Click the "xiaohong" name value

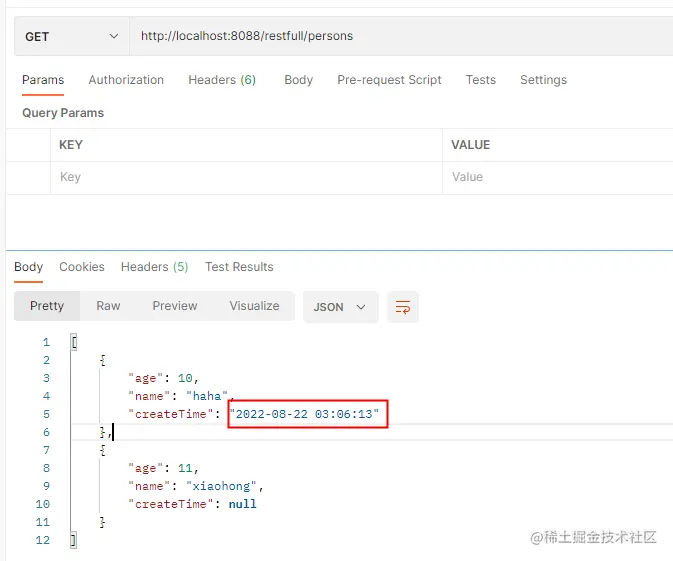[x=221, y=486]
